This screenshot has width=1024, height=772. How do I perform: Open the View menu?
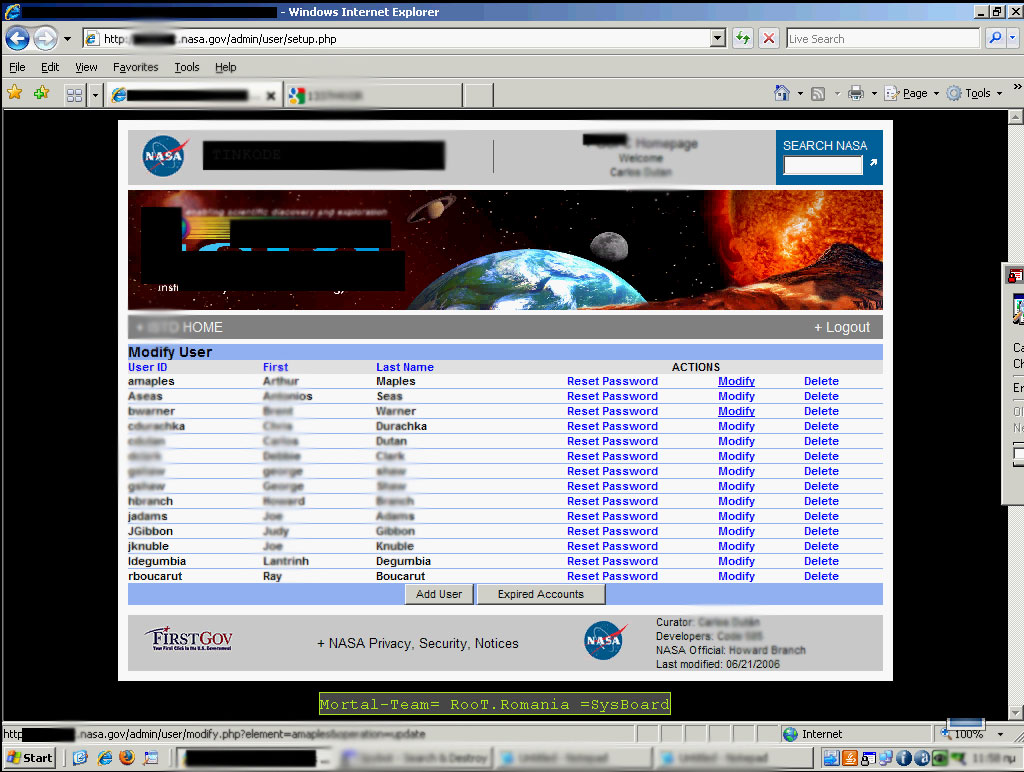[x=86, y=67]
